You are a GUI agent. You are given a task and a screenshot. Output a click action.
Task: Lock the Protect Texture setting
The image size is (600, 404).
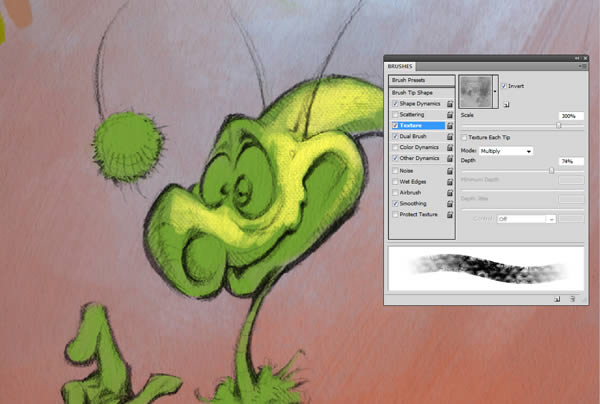coord(450,214)
